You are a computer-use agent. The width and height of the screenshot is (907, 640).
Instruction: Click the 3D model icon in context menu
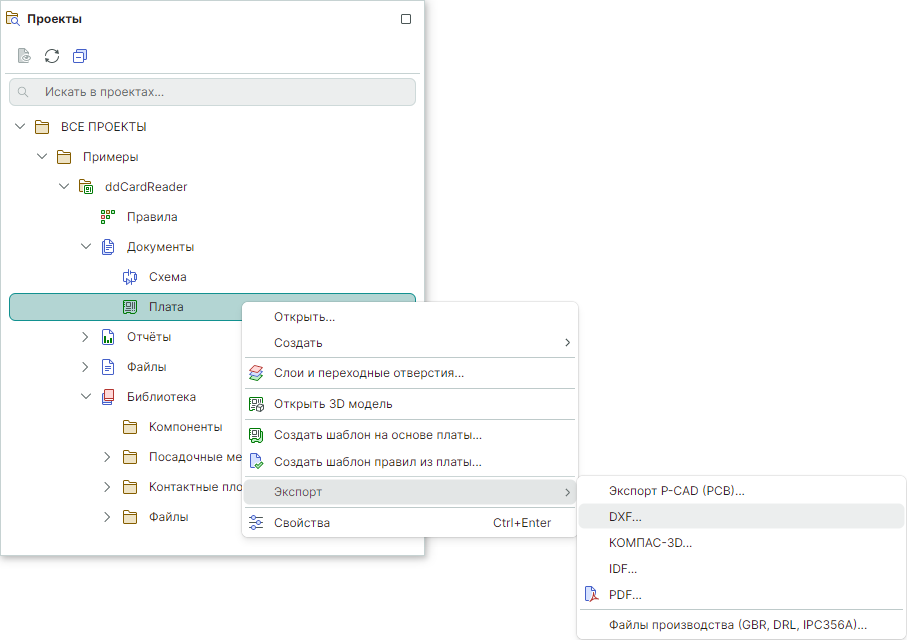[256, 404]
